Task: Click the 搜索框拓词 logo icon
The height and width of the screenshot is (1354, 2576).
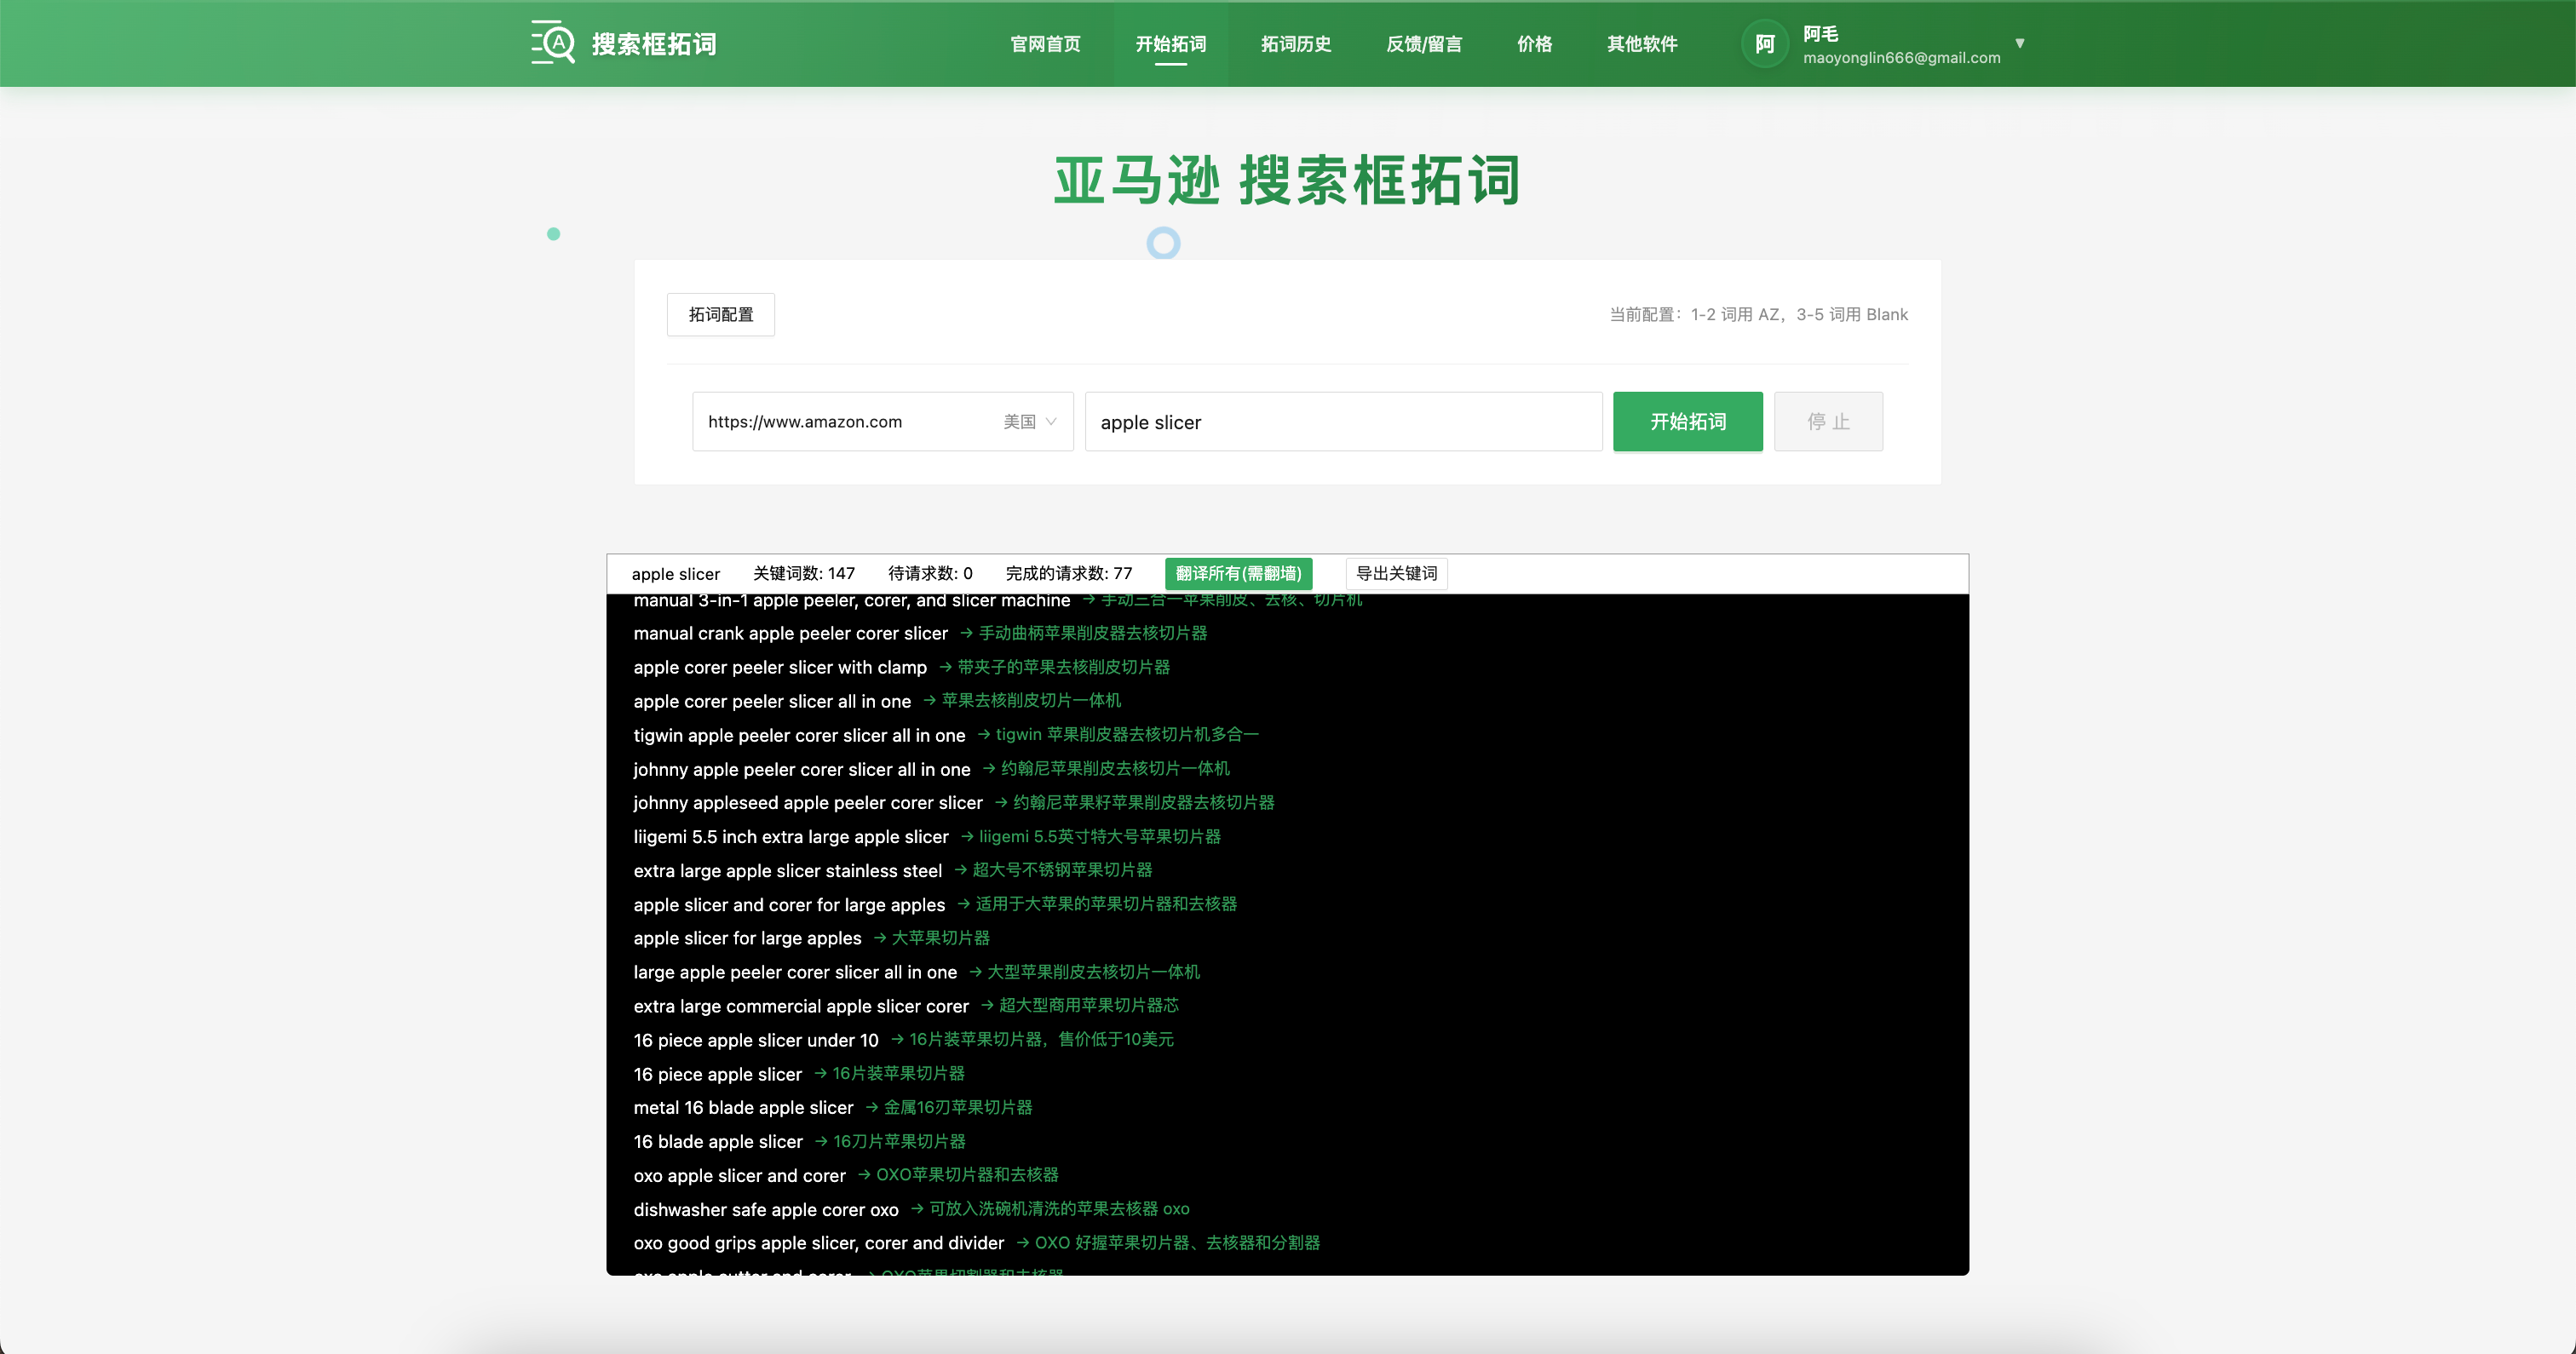Action: (x=553, y=43)
